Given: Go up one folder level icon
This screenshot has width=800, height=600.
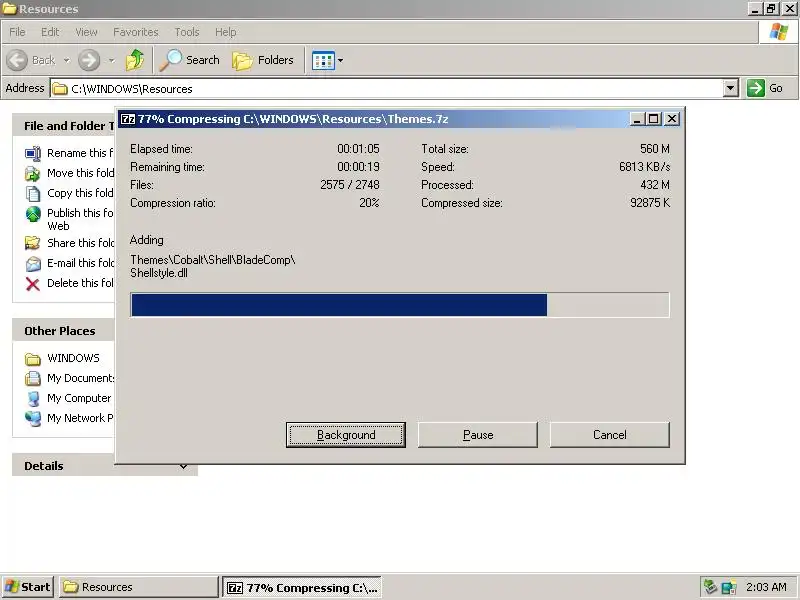Looking at the screenshot, I should tap(135, 60).
